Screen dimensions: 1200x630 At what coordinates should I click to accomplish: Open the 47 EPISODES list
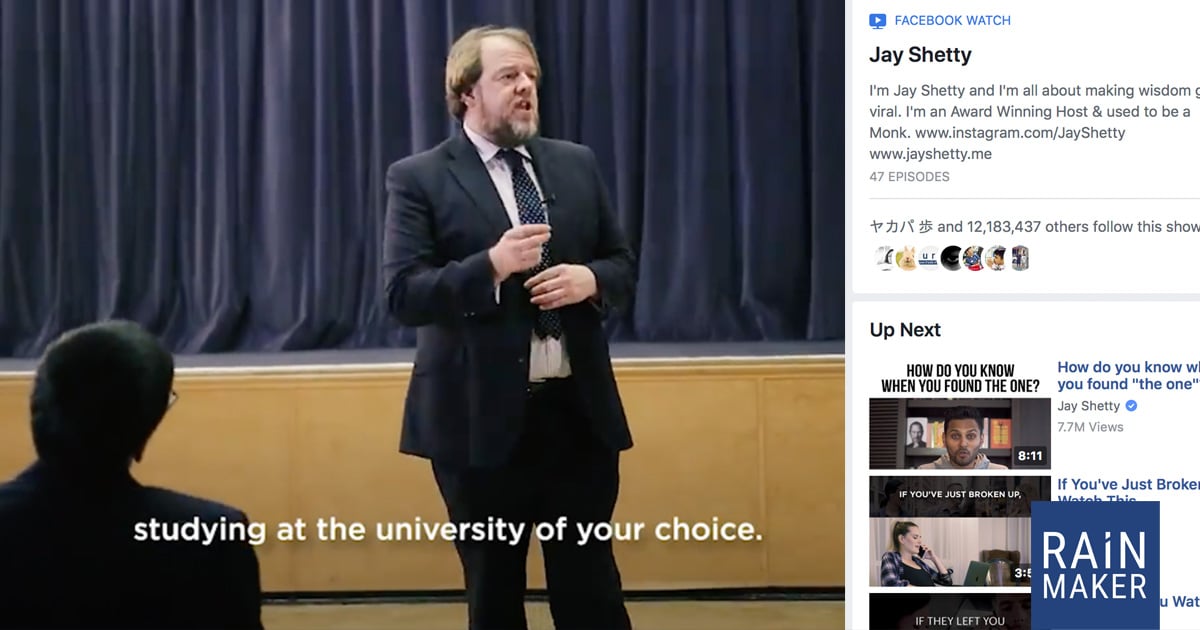click(x=909, y=177)
